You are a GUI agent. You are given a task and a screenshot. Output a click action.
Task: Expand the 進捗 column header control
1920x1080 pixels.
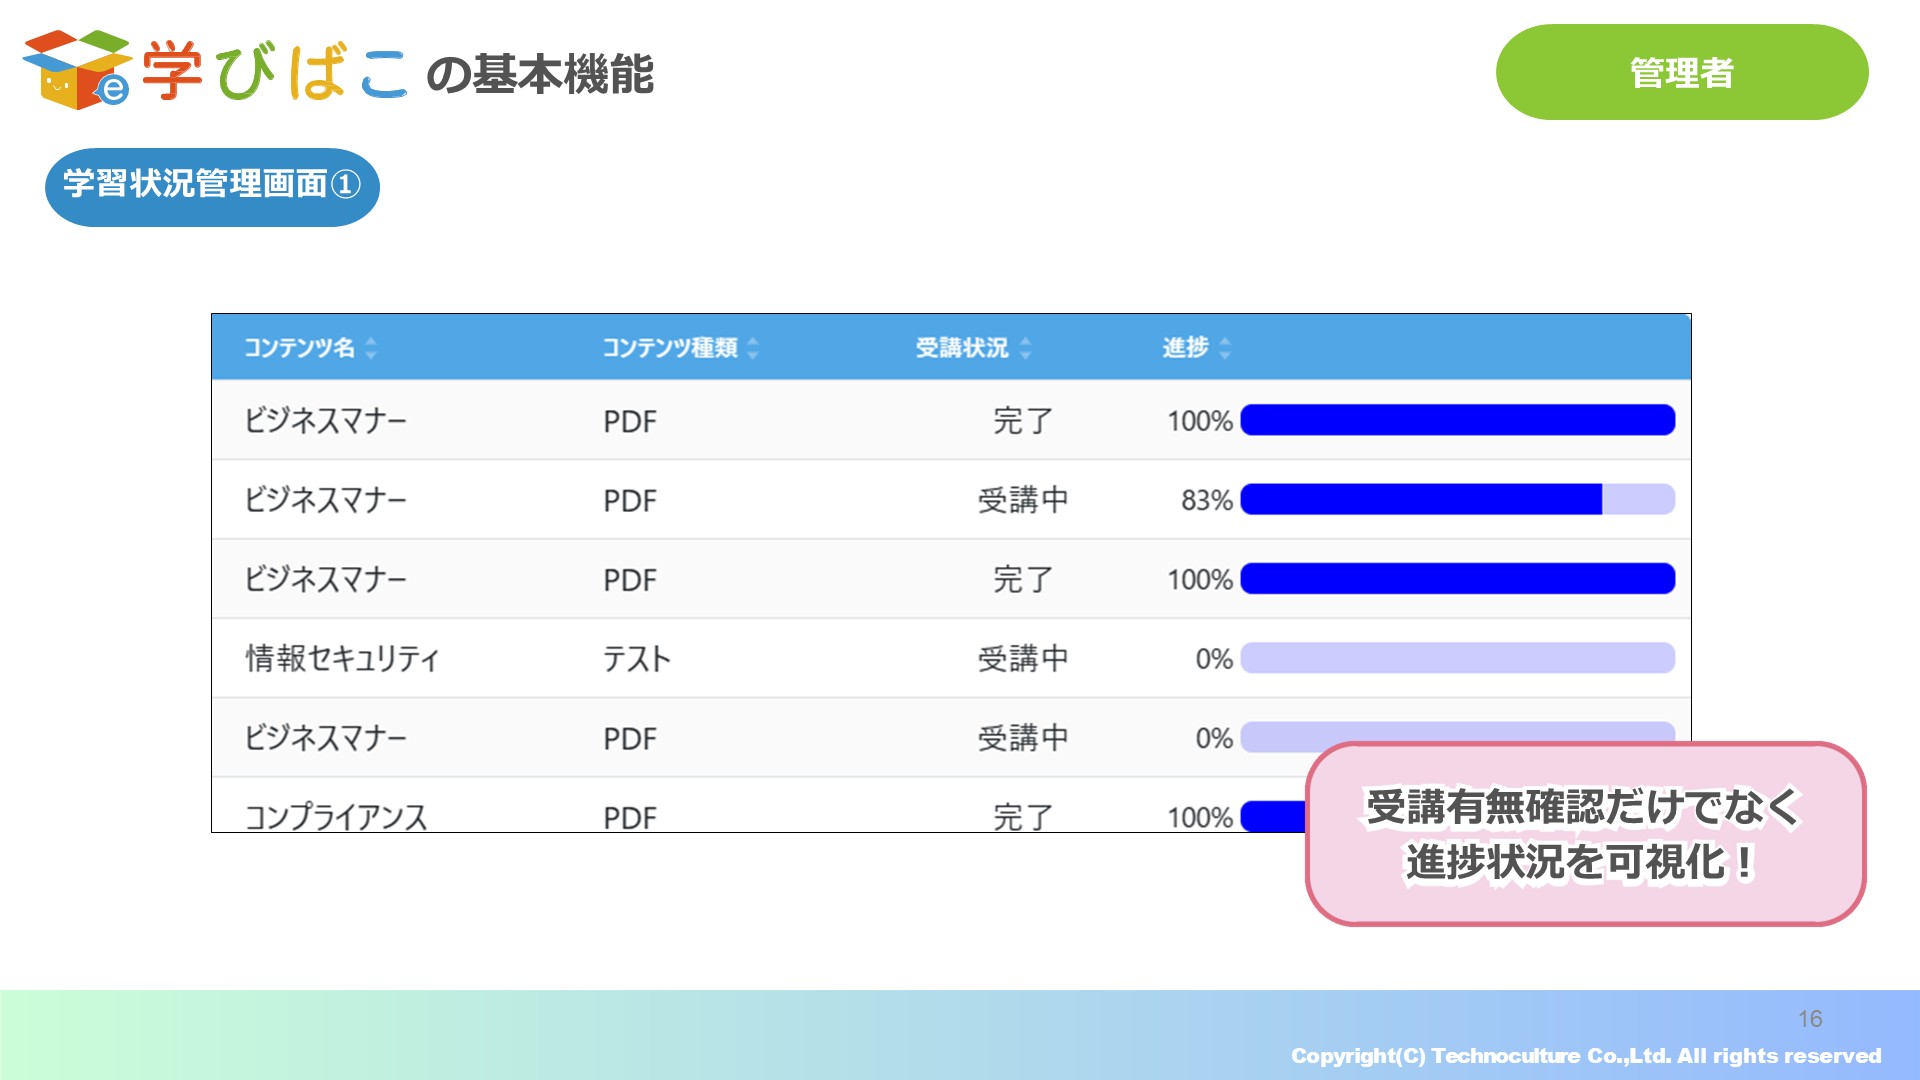(1225, 349)
